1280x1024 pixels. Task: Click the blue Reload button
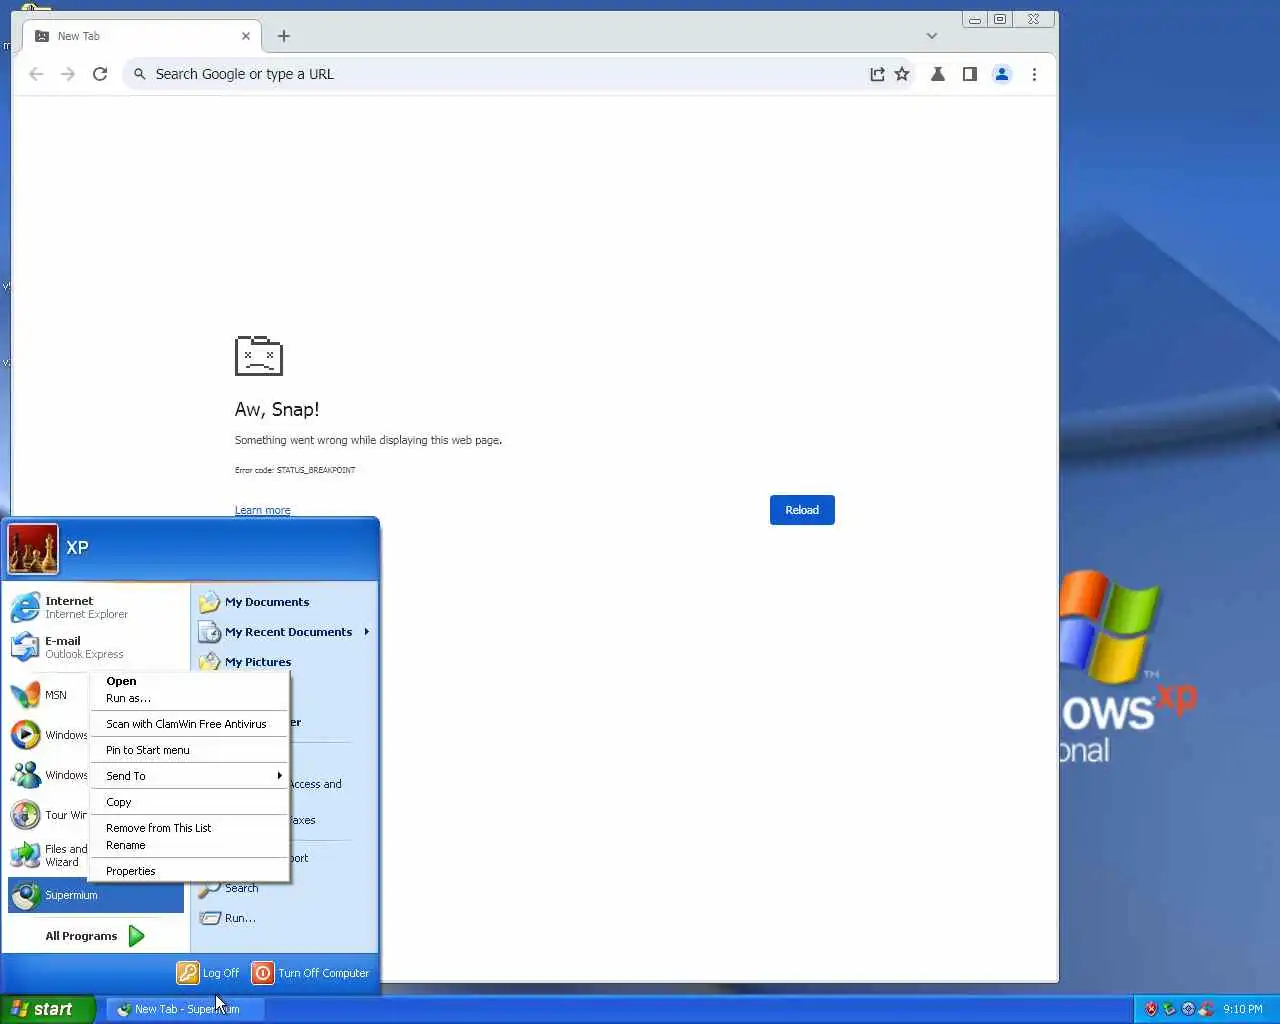tap(802, 510)
